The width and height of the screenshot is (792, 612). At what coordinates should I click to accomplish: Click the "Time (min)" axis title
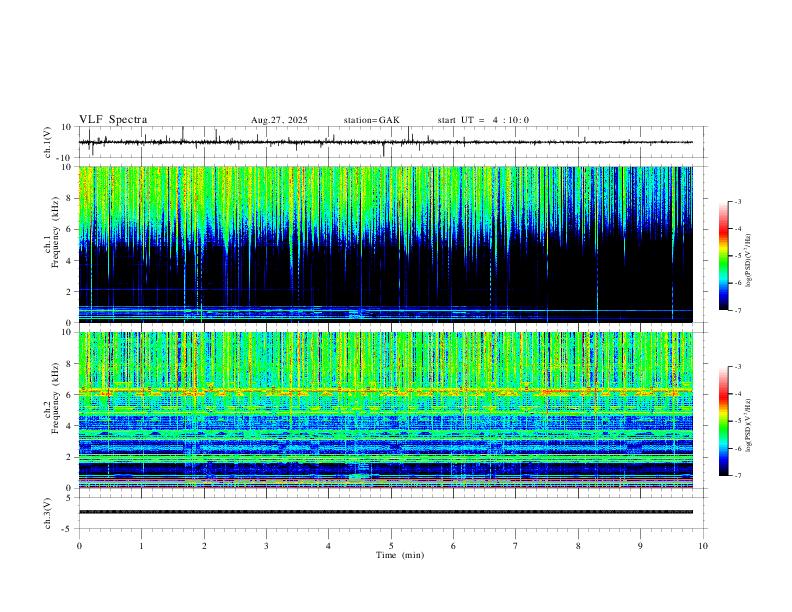[400, 555]
